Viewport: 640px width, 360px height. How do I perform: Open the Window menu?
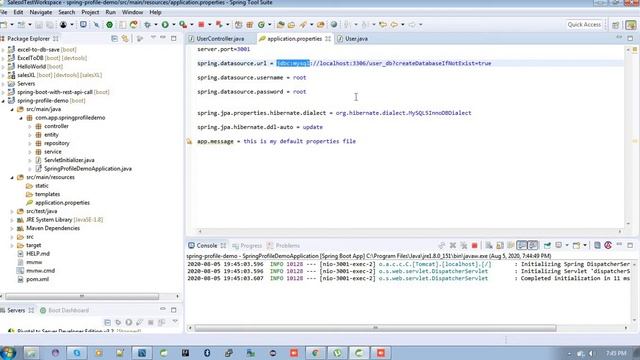point(132,12)
